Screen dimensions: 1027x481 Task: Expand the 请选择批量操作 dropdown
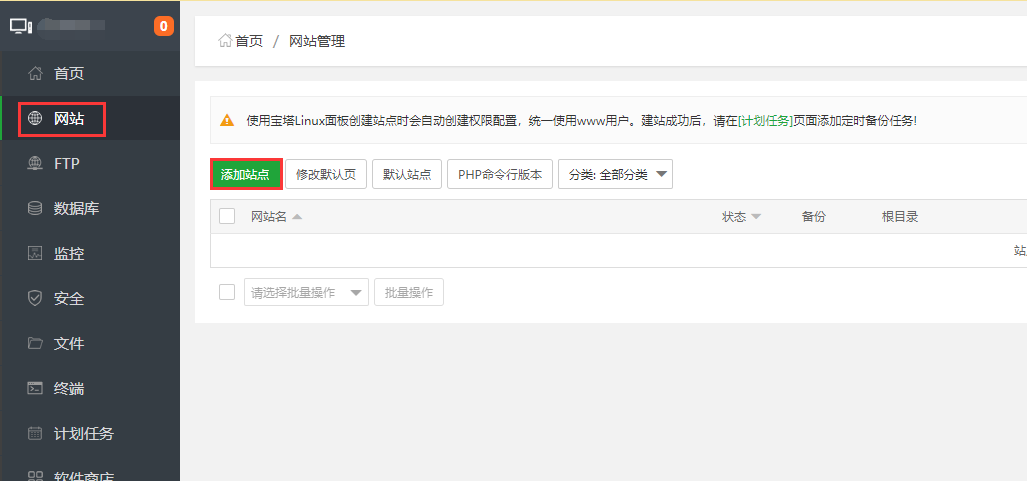306,292
